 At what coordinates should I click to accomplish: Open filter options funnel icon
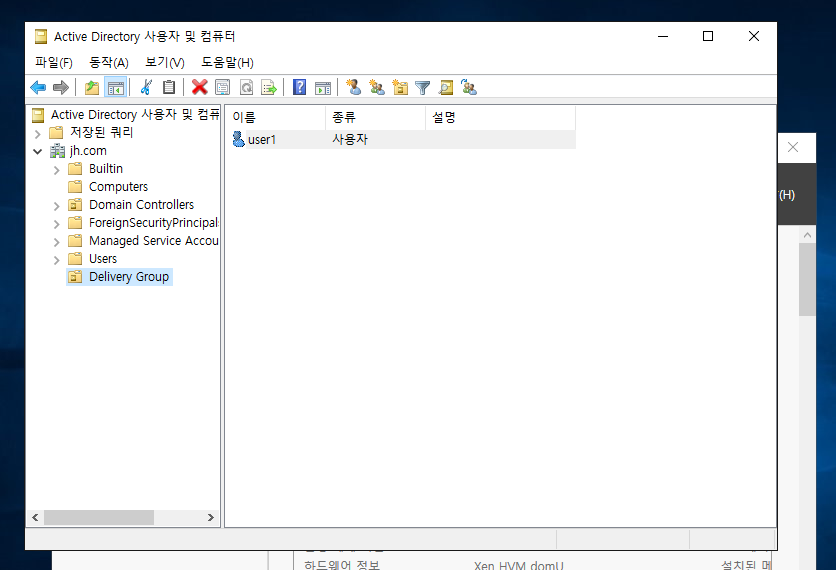[x=422, y=88]
